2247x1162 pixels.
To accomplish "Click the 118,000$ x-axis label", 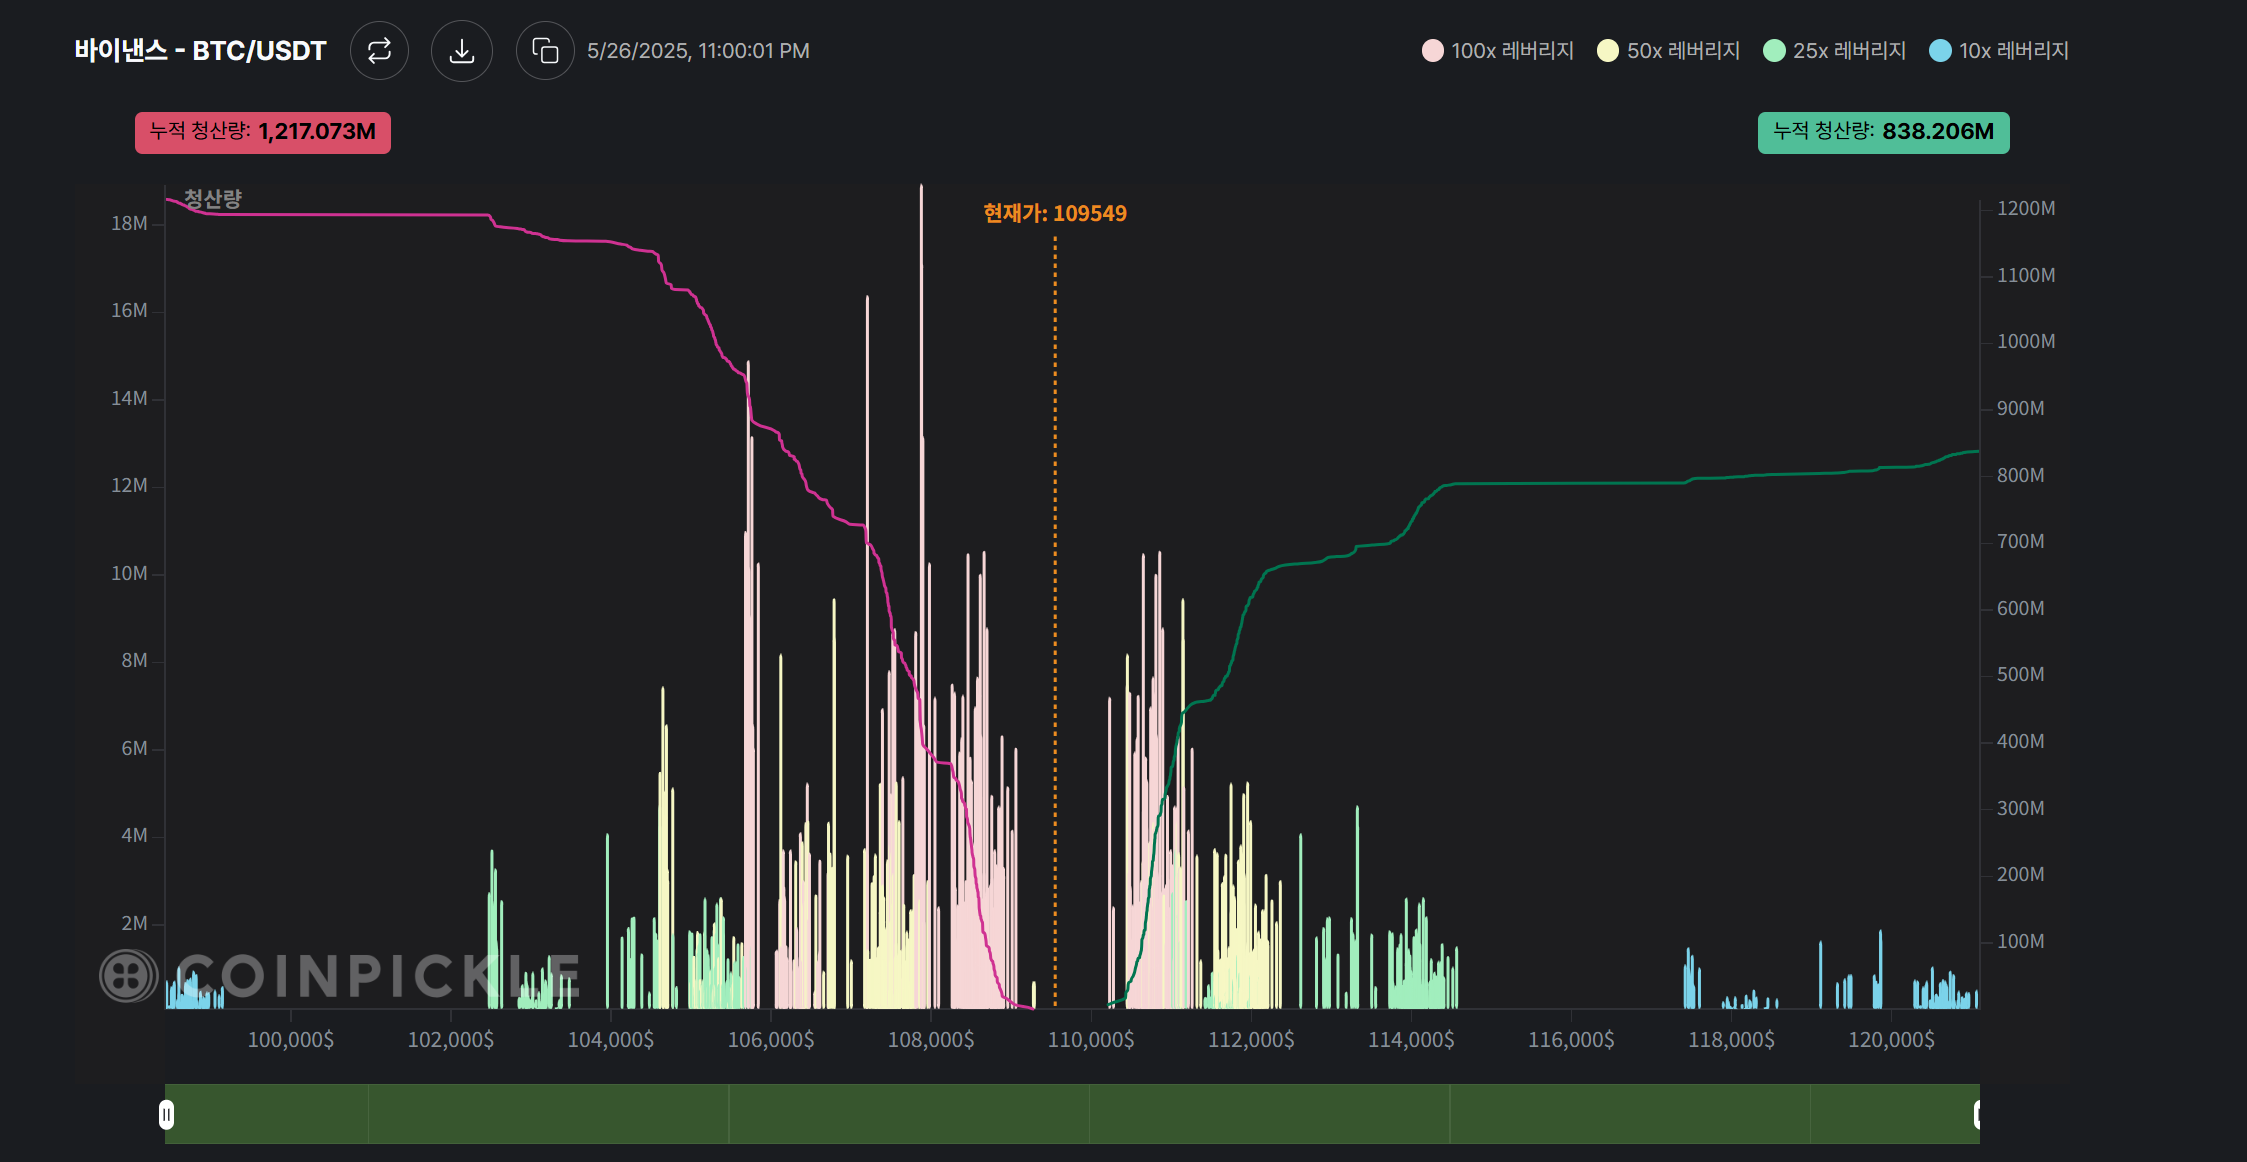I will [1731, 1040].
